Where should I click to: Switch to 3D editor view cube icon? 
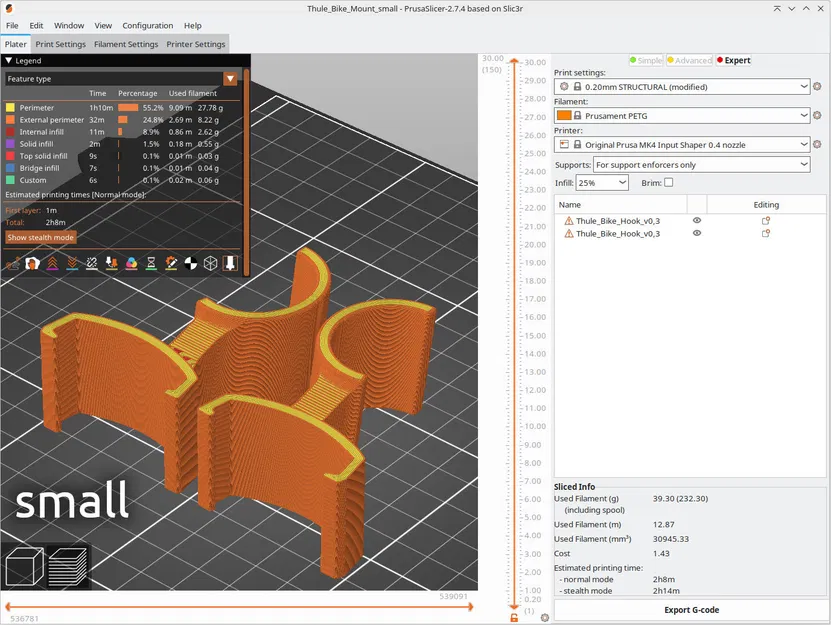(x=24, y=566)
